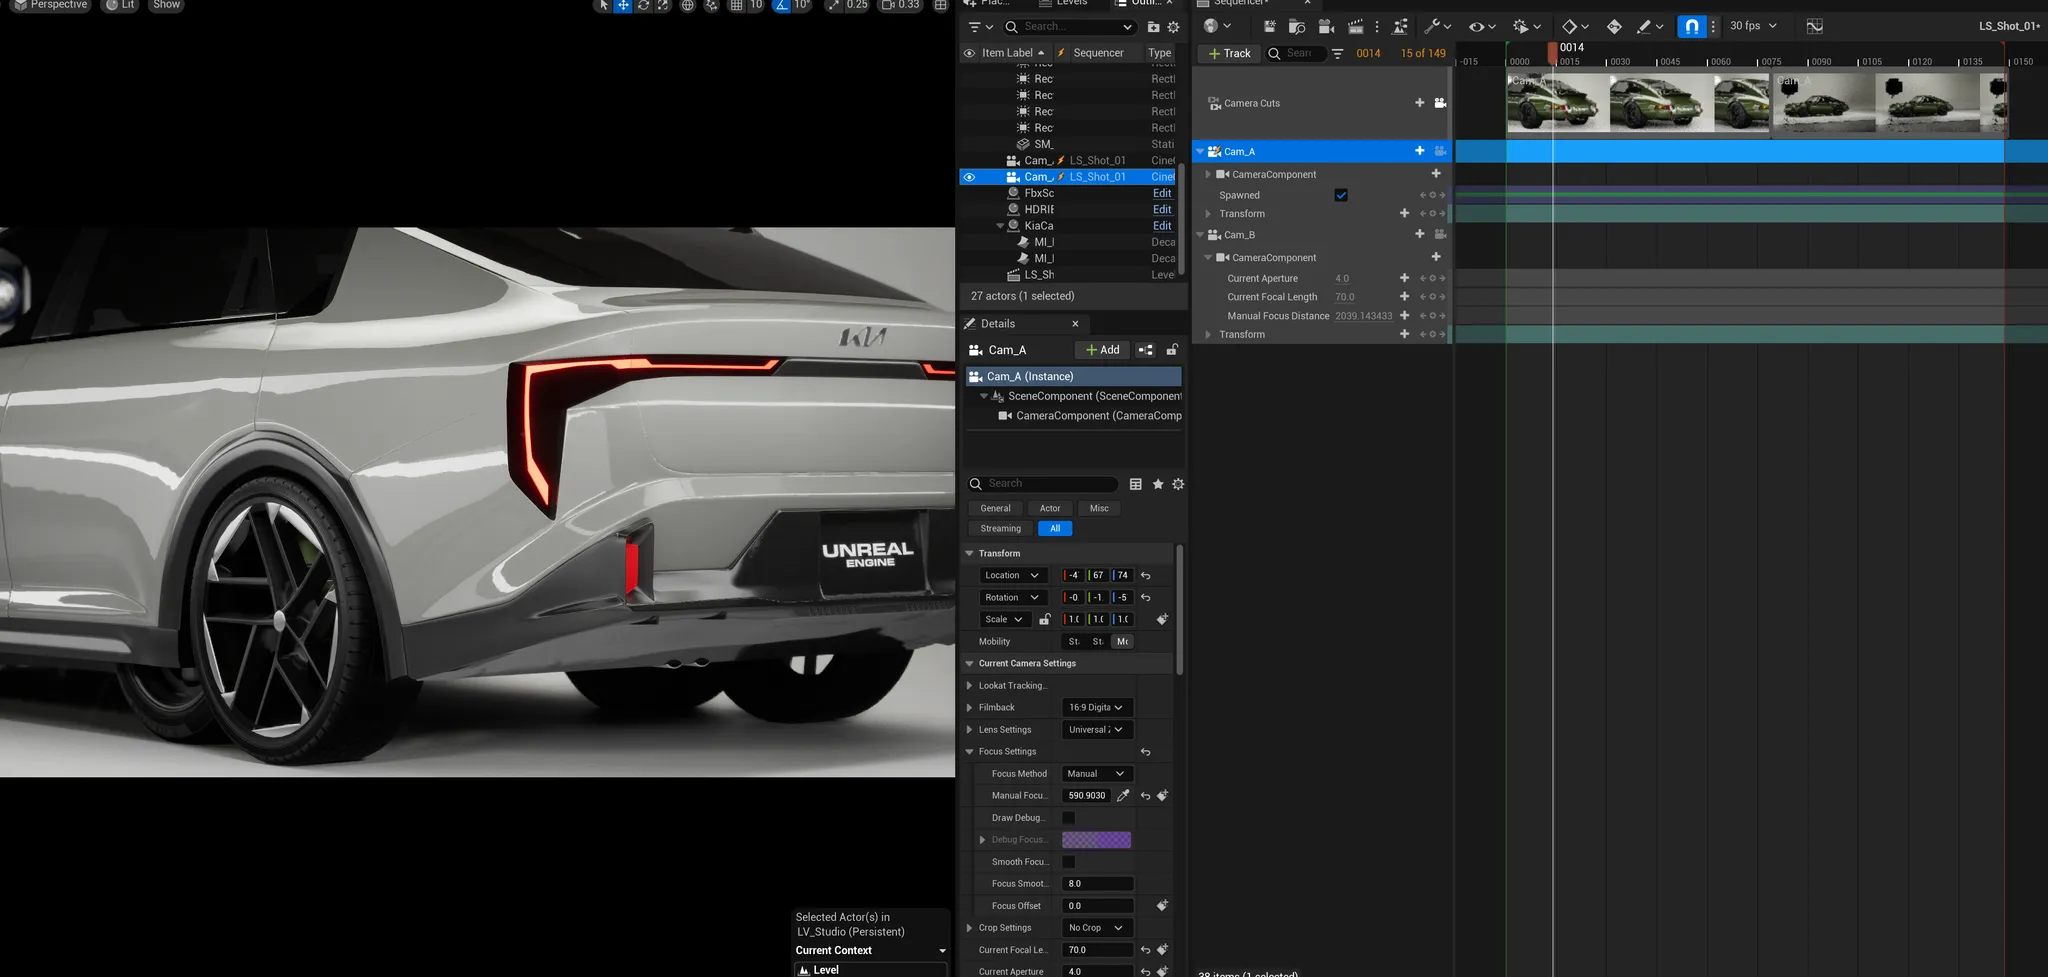
Task: Open Outliner settings gear icon
Action: [x=1174, y=27]
